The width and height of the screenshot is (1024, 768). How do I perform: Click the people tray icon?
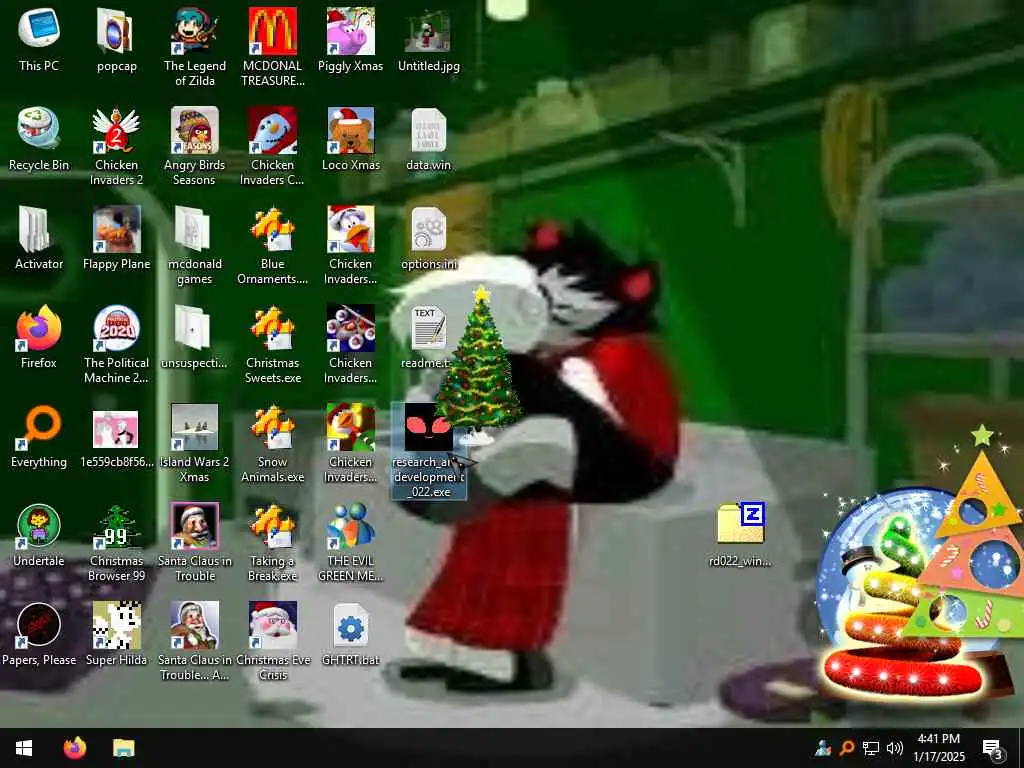[x=823, y=748]
